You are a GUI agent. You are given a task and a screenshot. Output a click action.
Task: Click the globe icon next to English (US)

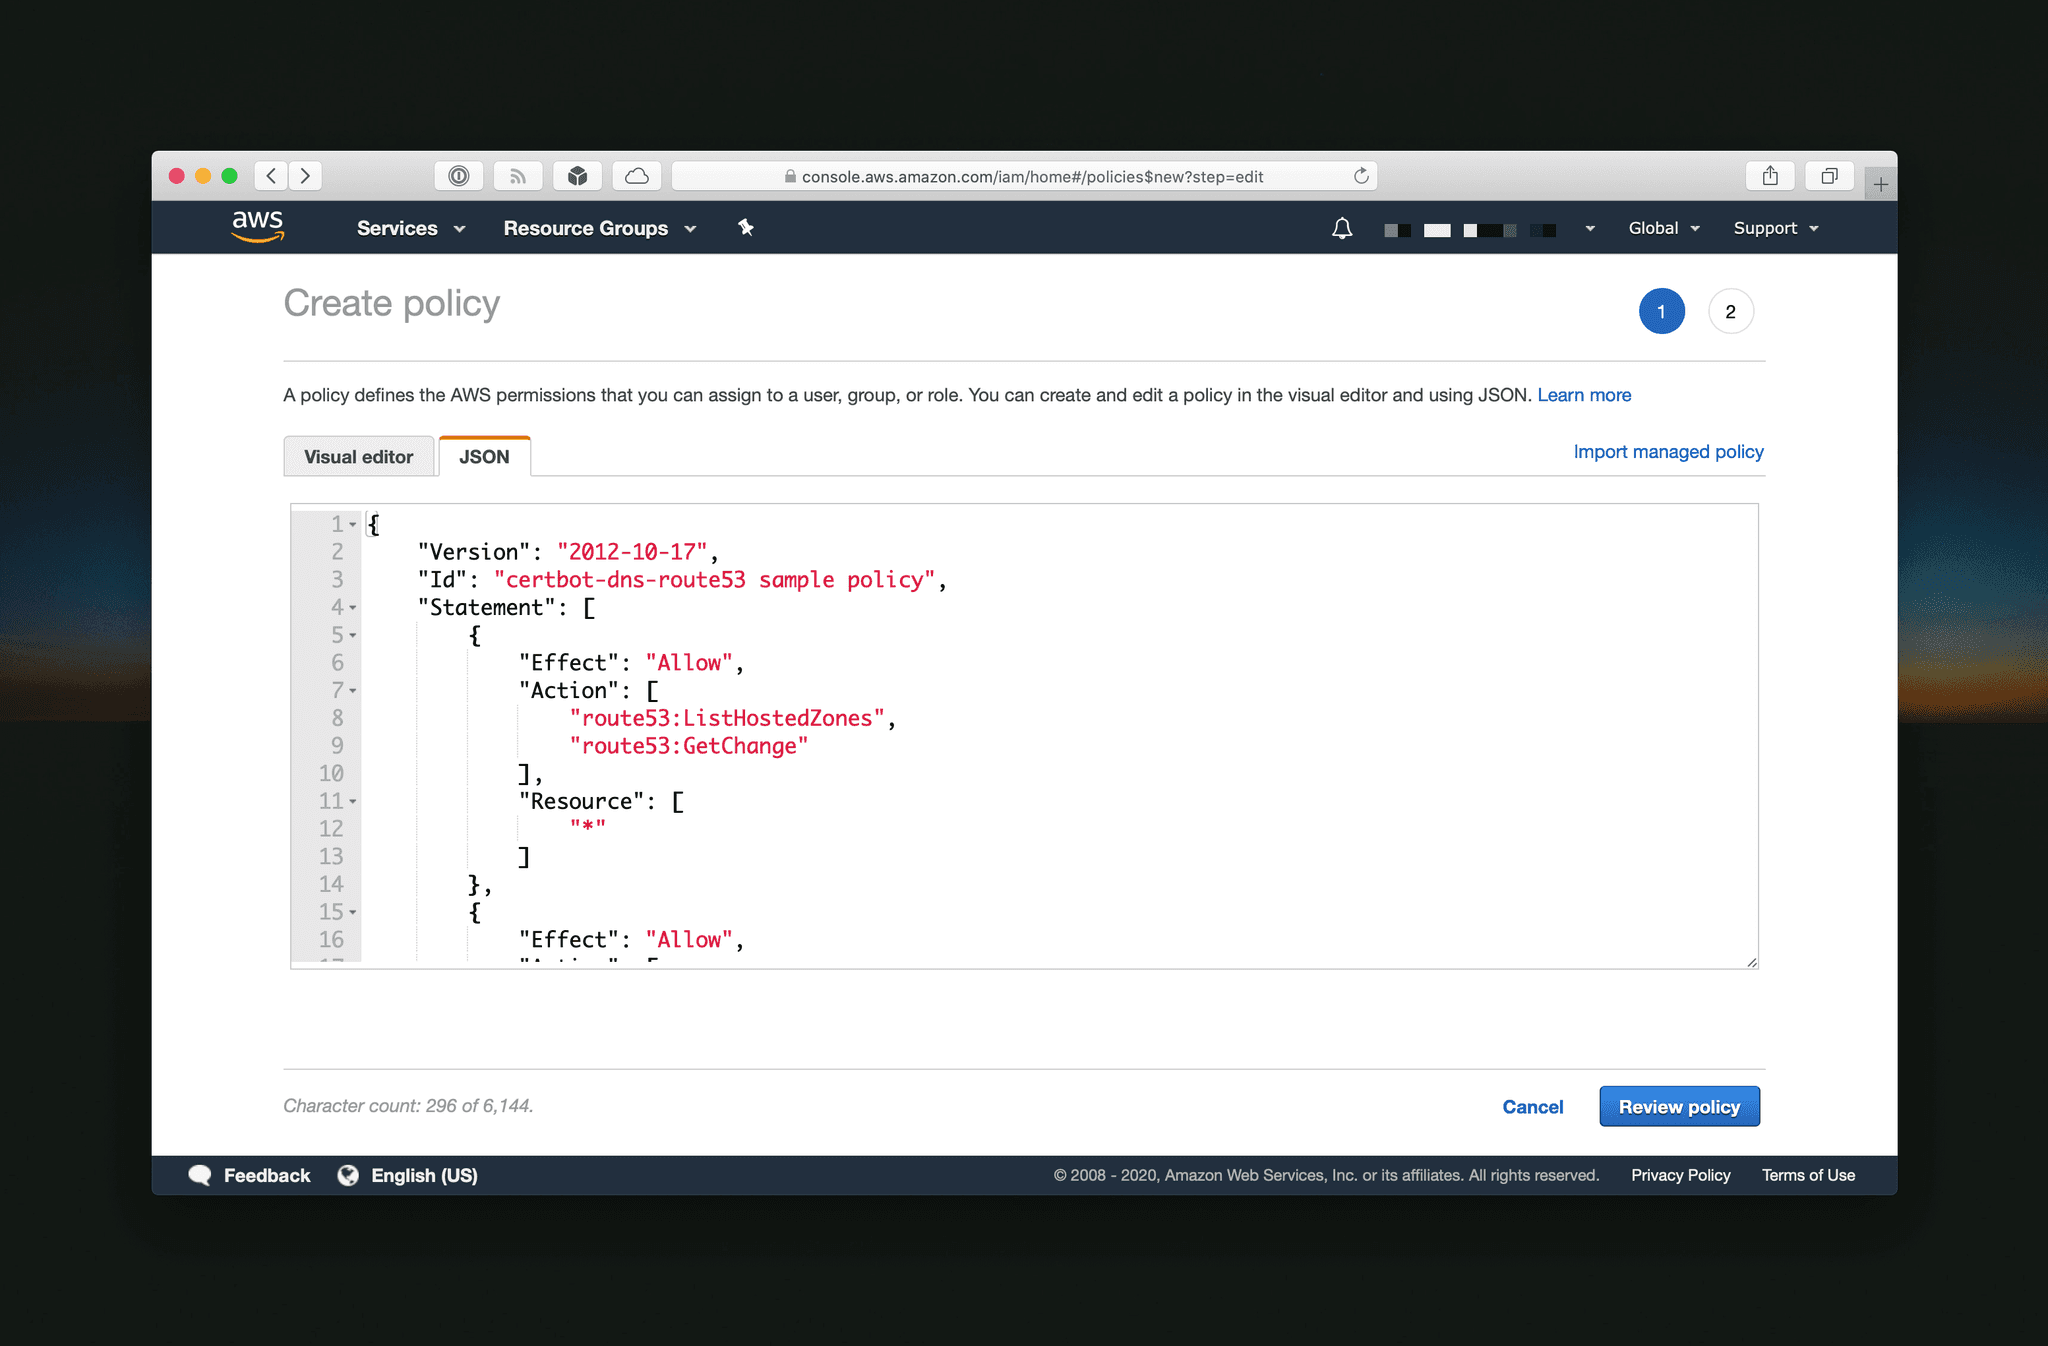[x=348, y=1175]
